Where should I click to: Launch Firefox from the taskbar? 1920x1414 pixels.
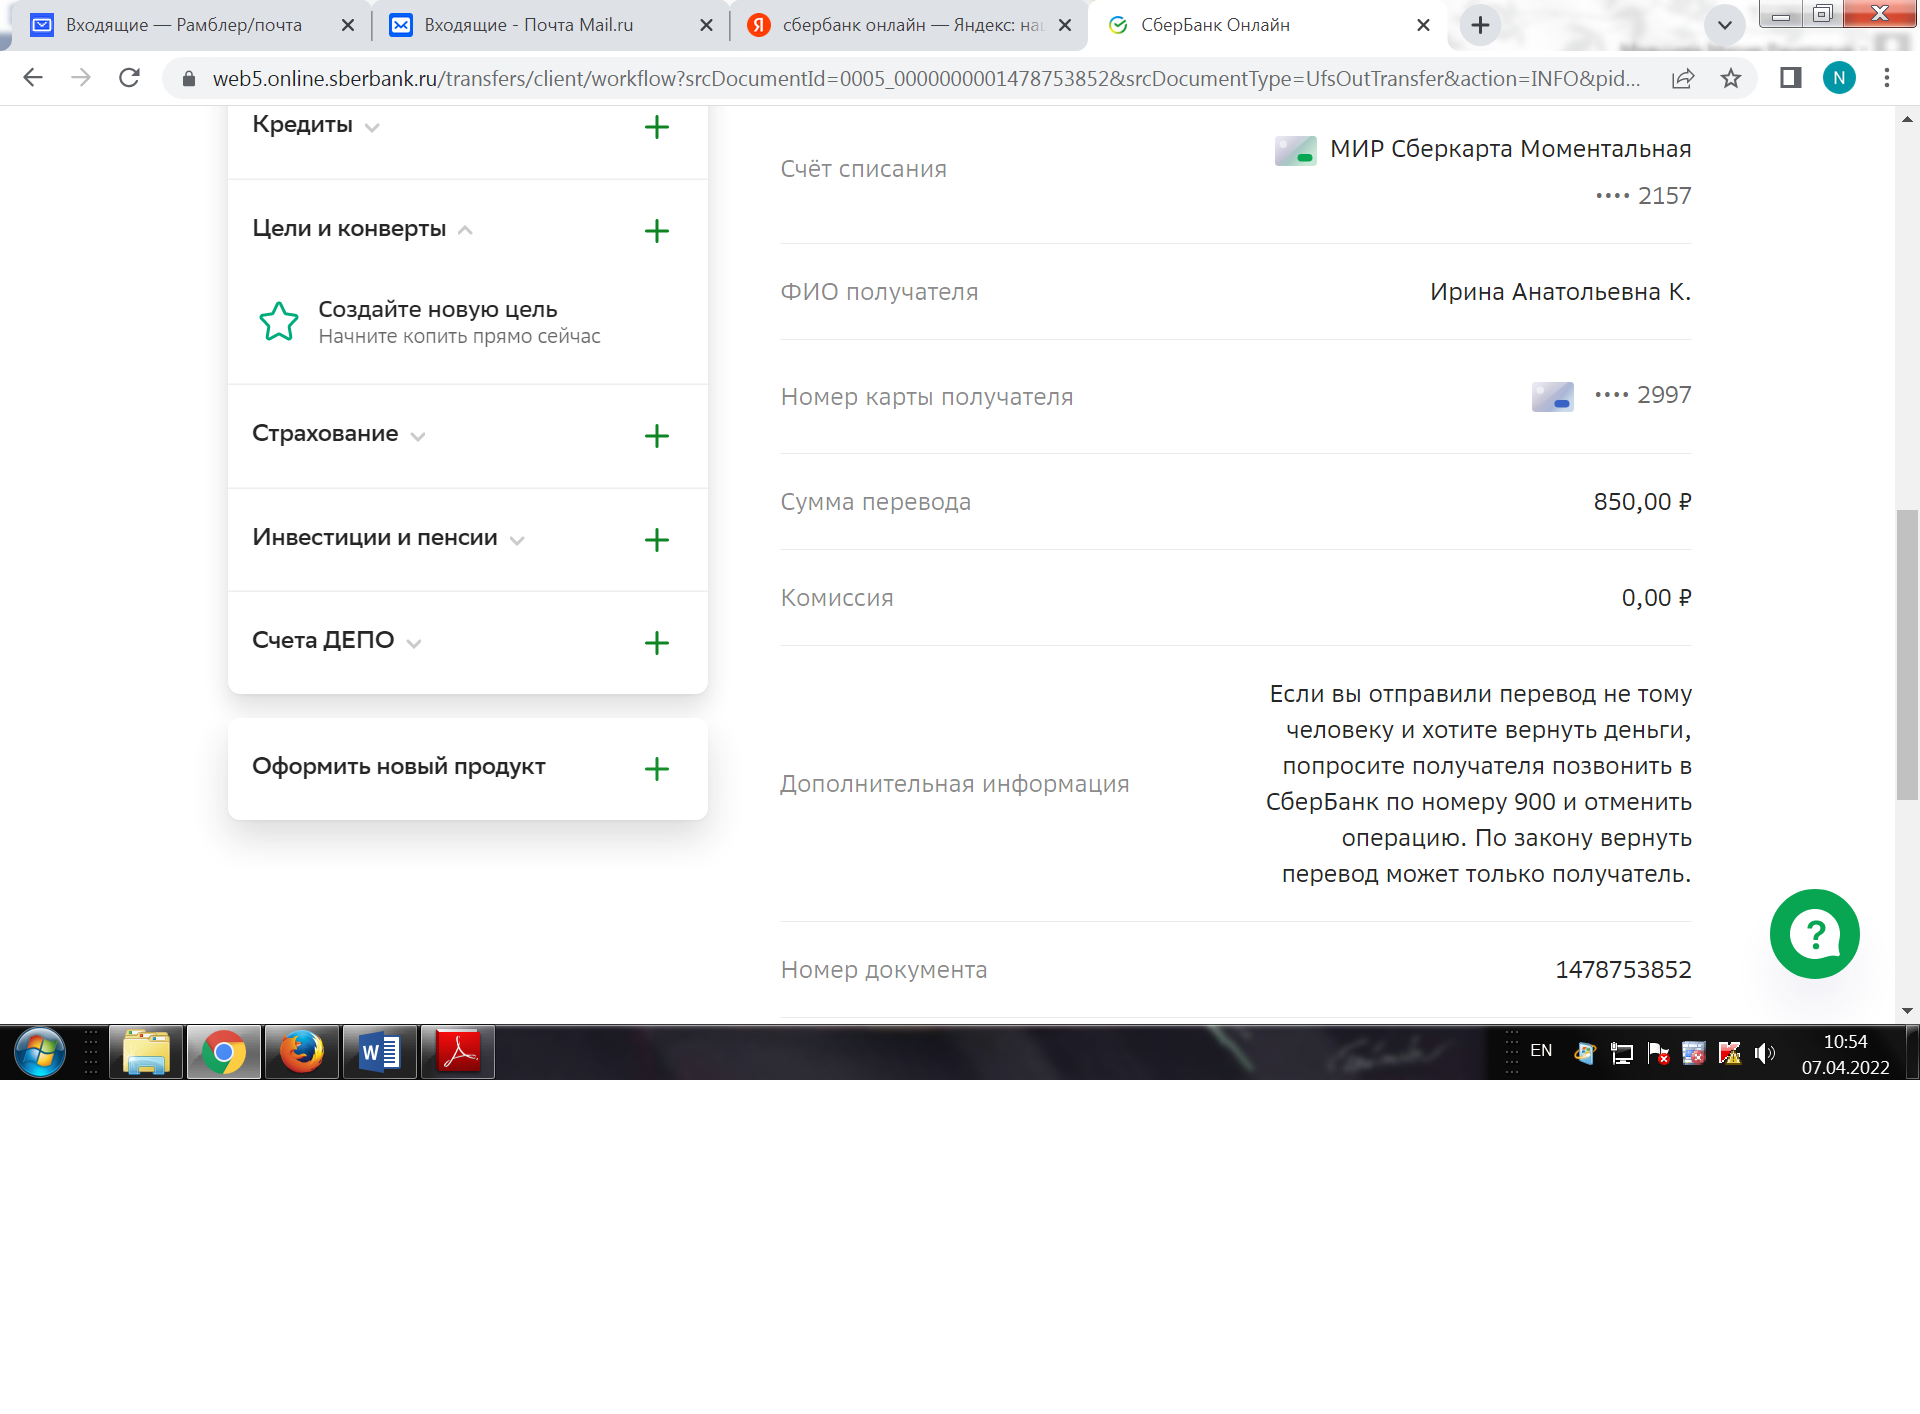click(302, 1052)
